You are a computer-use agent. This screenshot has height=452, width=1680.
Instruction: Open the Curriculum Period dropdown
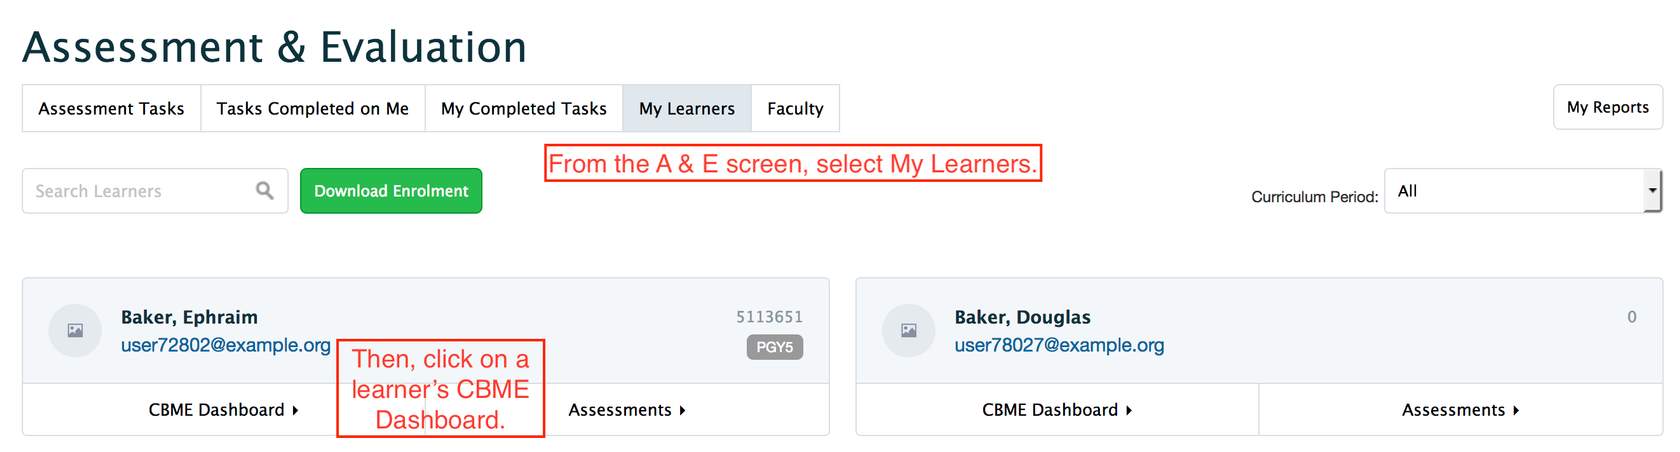[1522, 191]
